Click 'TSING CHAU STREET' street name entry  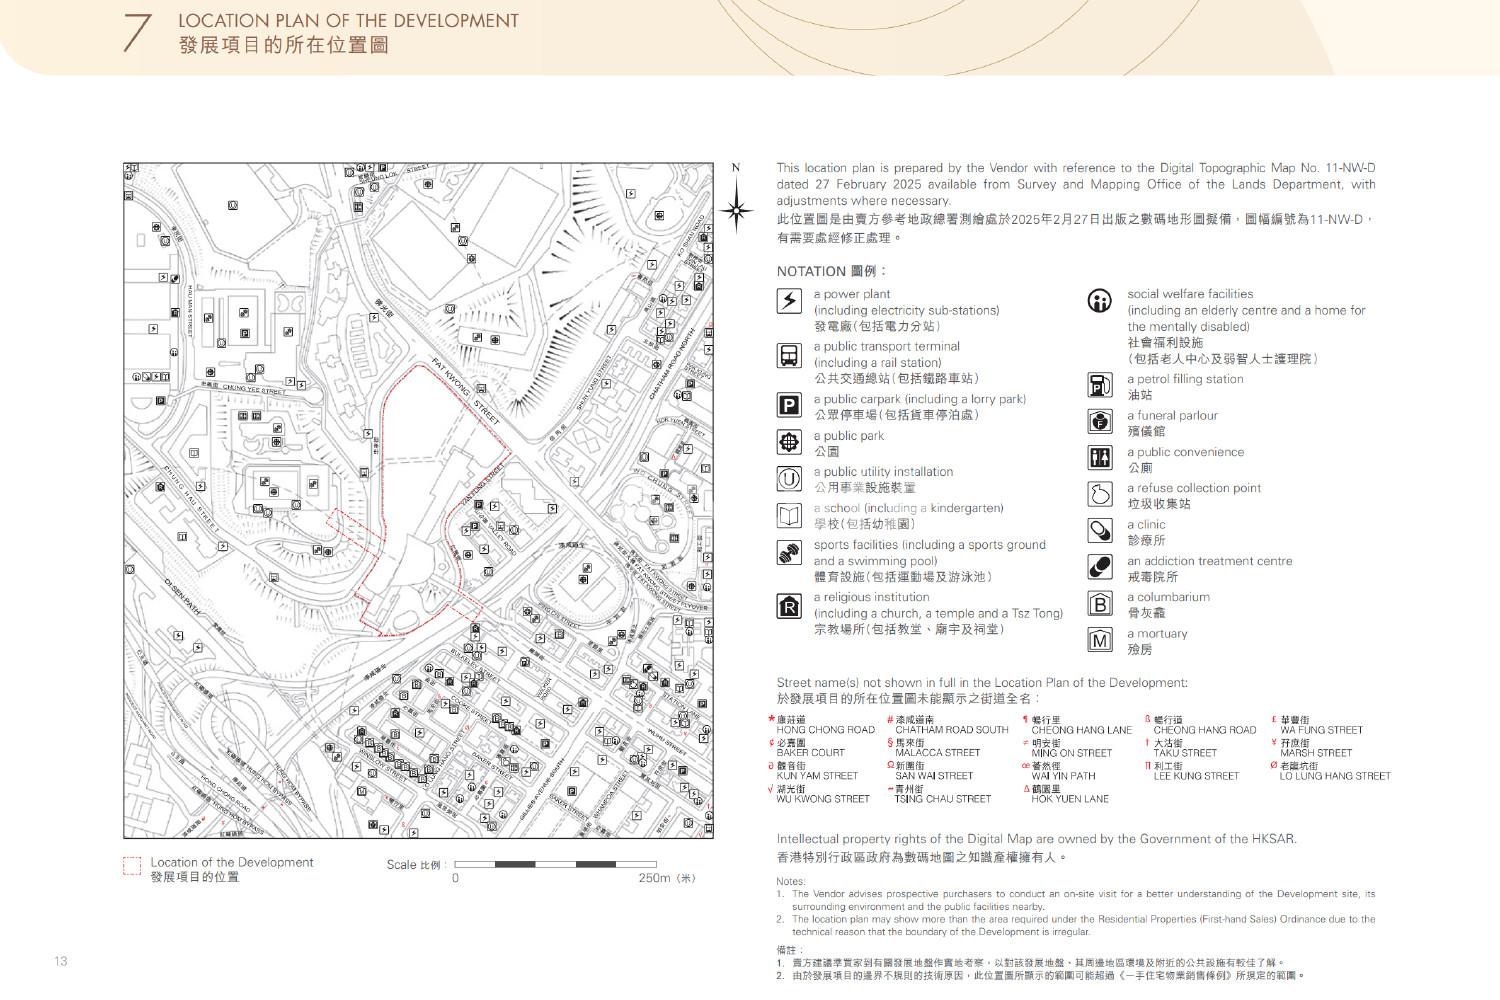pos(943,799)
